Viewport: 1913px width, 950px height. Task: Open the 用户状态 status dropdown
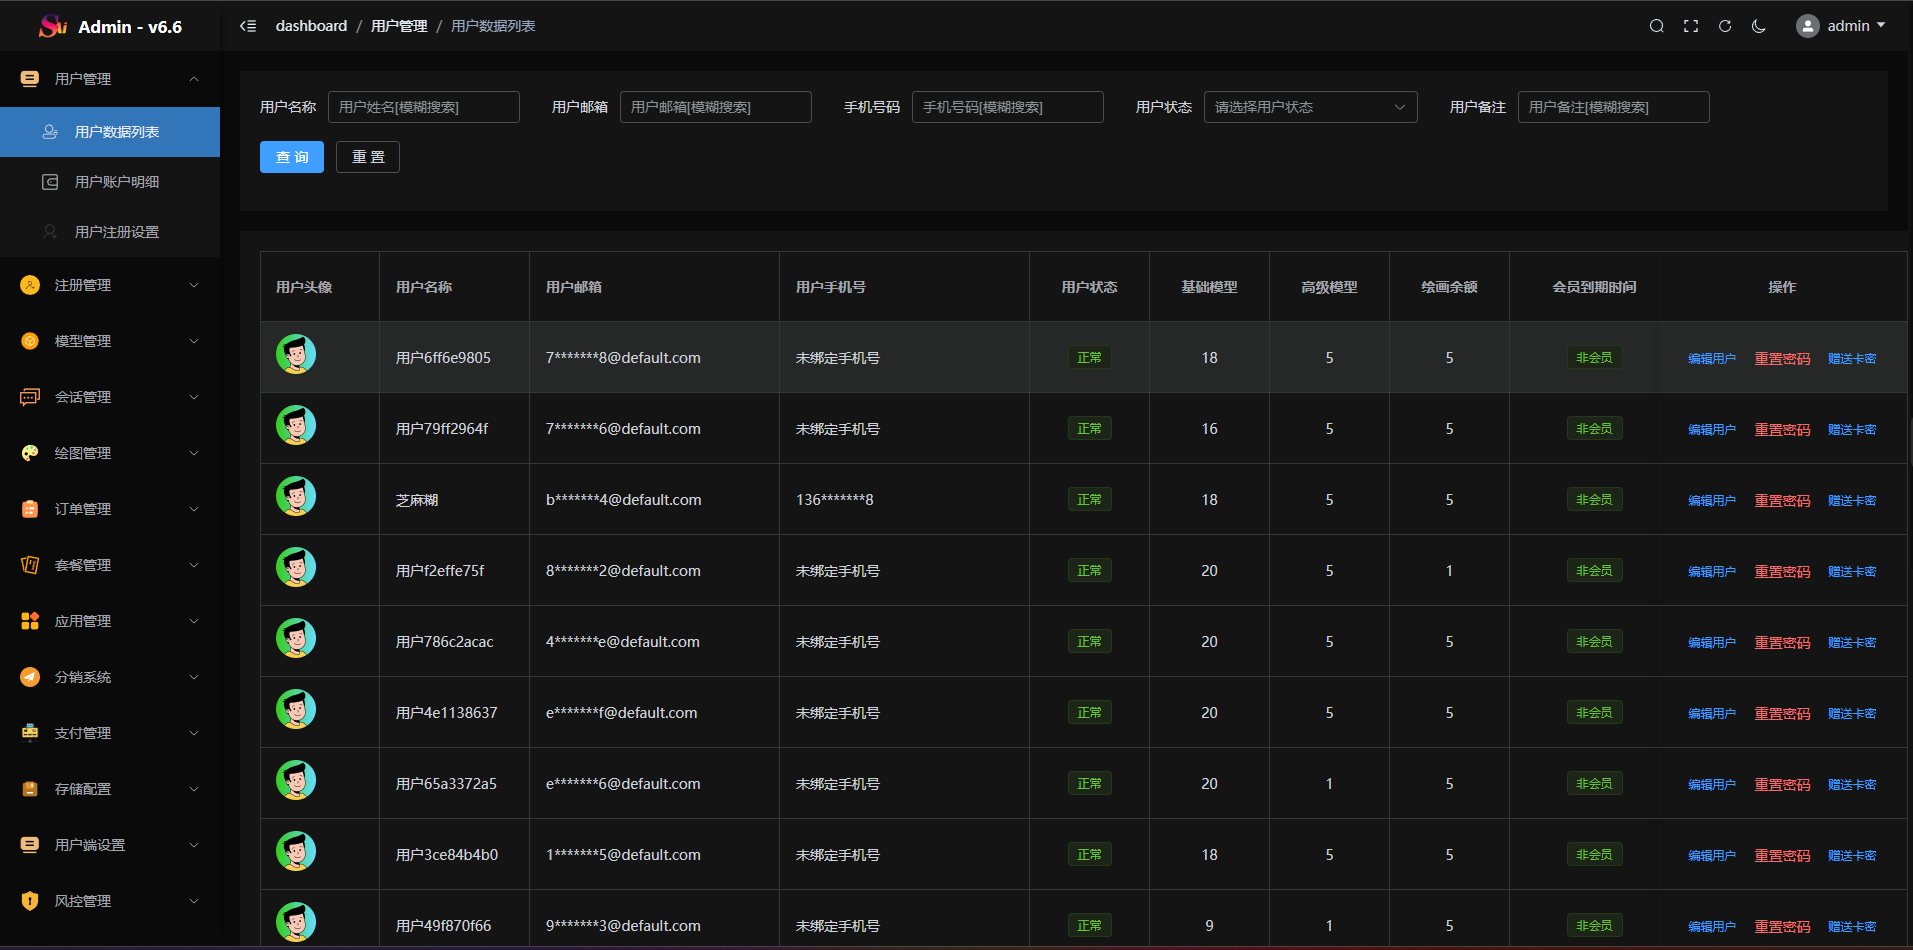point(1310,107)
